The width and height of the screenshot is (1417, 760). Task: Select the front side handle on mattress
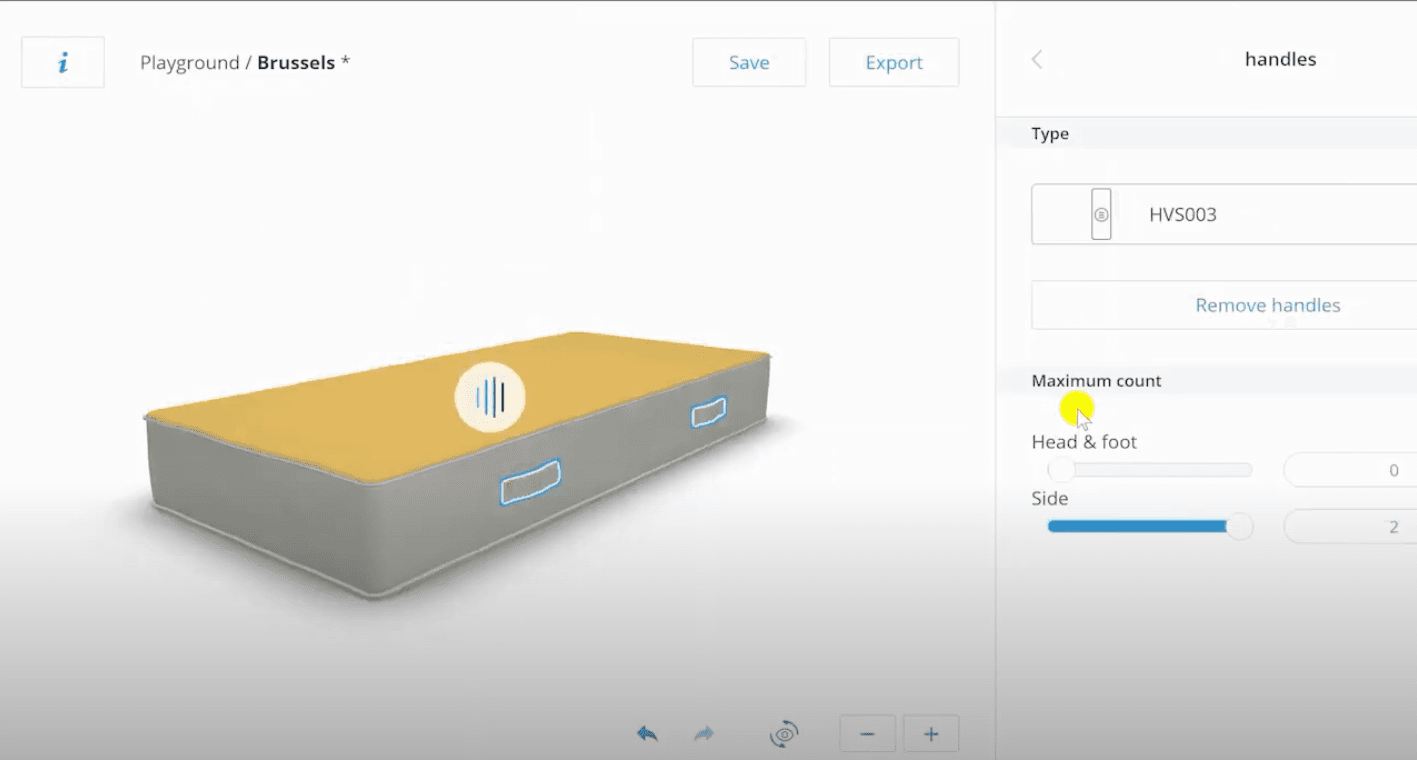pos(530,482)
